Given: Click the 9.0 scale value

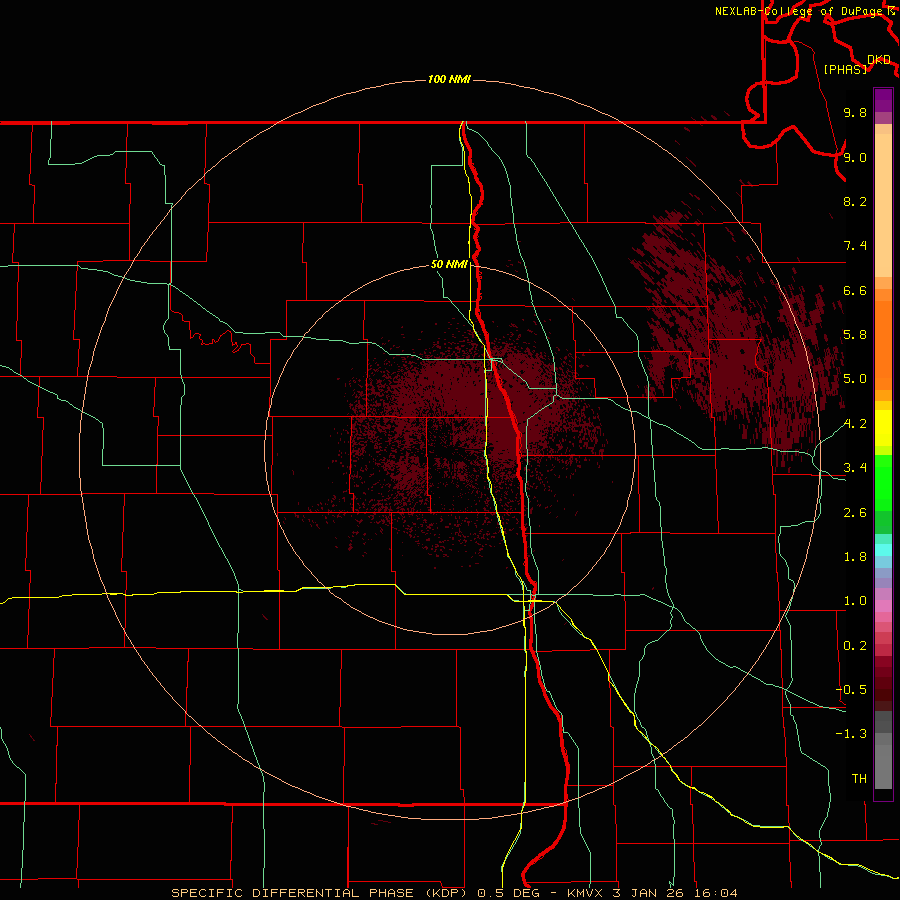Looking at the screenshot, I should (855, 157).
